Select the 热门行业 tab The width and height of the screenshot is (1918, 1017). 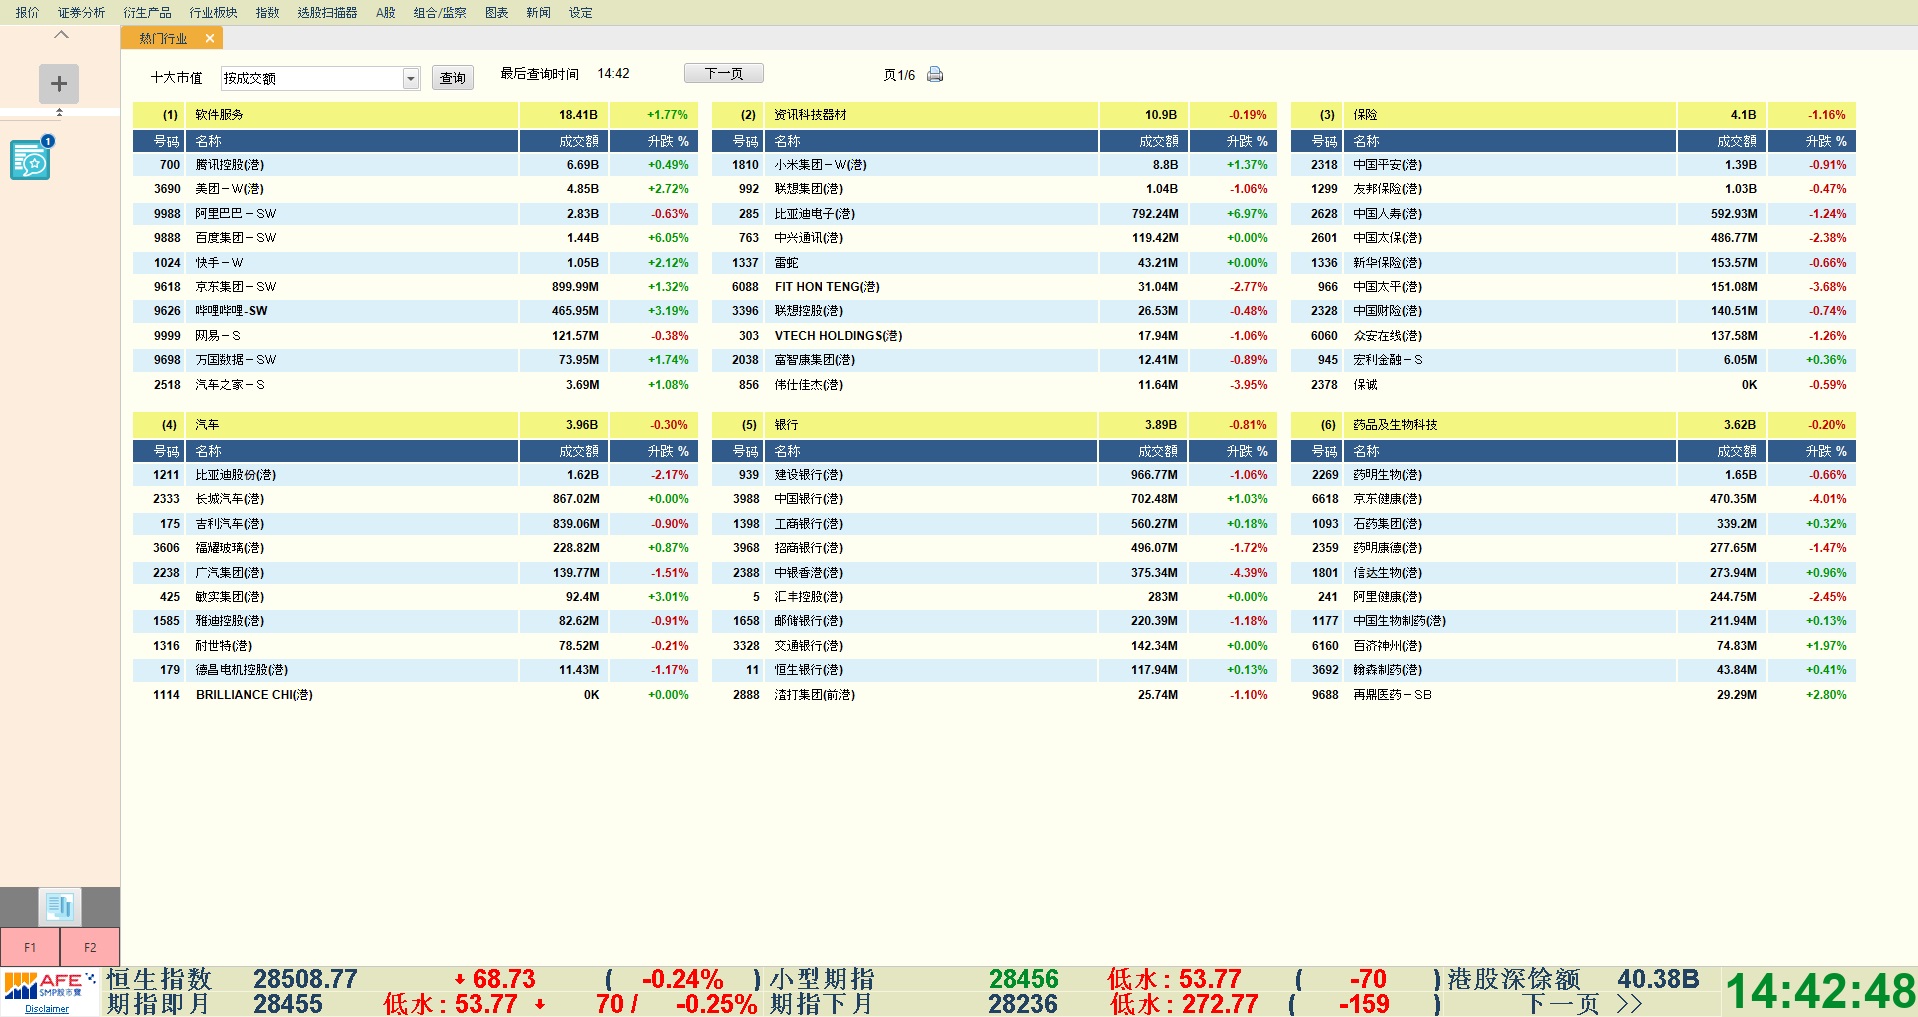(163, 38)
